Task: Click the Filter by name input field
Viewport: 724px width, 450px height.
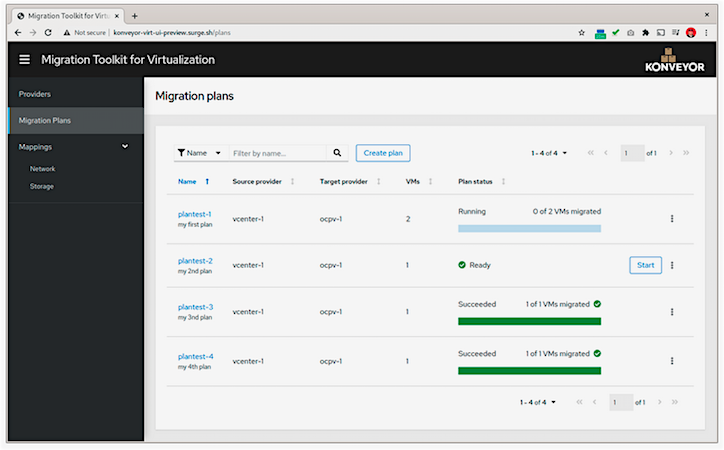Action: (277, 153)
